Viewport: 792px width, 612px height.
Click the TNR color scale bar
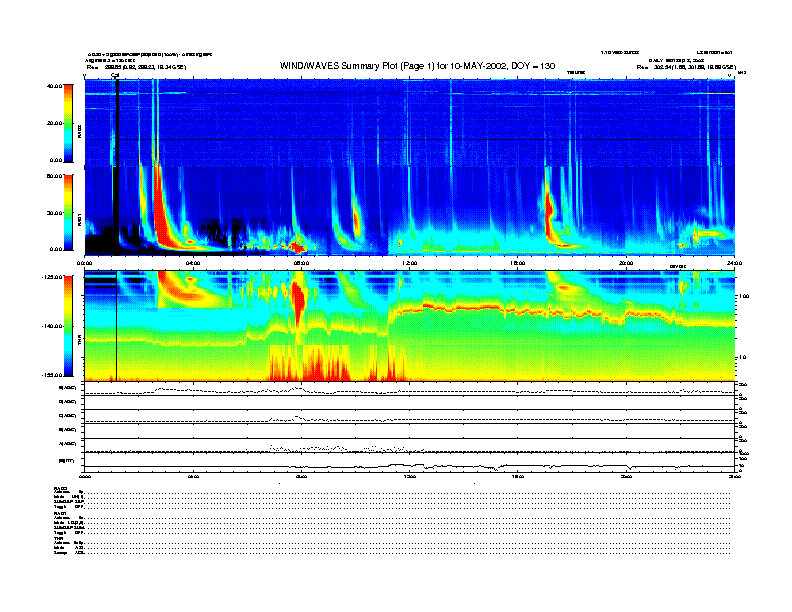[x=68, y=326]
